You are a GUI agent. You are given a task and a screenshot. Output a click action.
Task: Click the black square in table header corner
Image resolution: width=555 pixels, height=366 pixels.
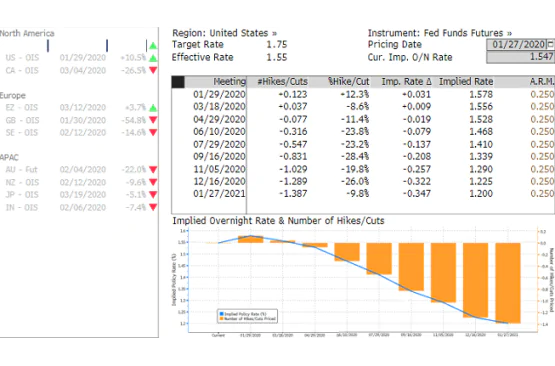pyautogui.click(x=178, y=82)
